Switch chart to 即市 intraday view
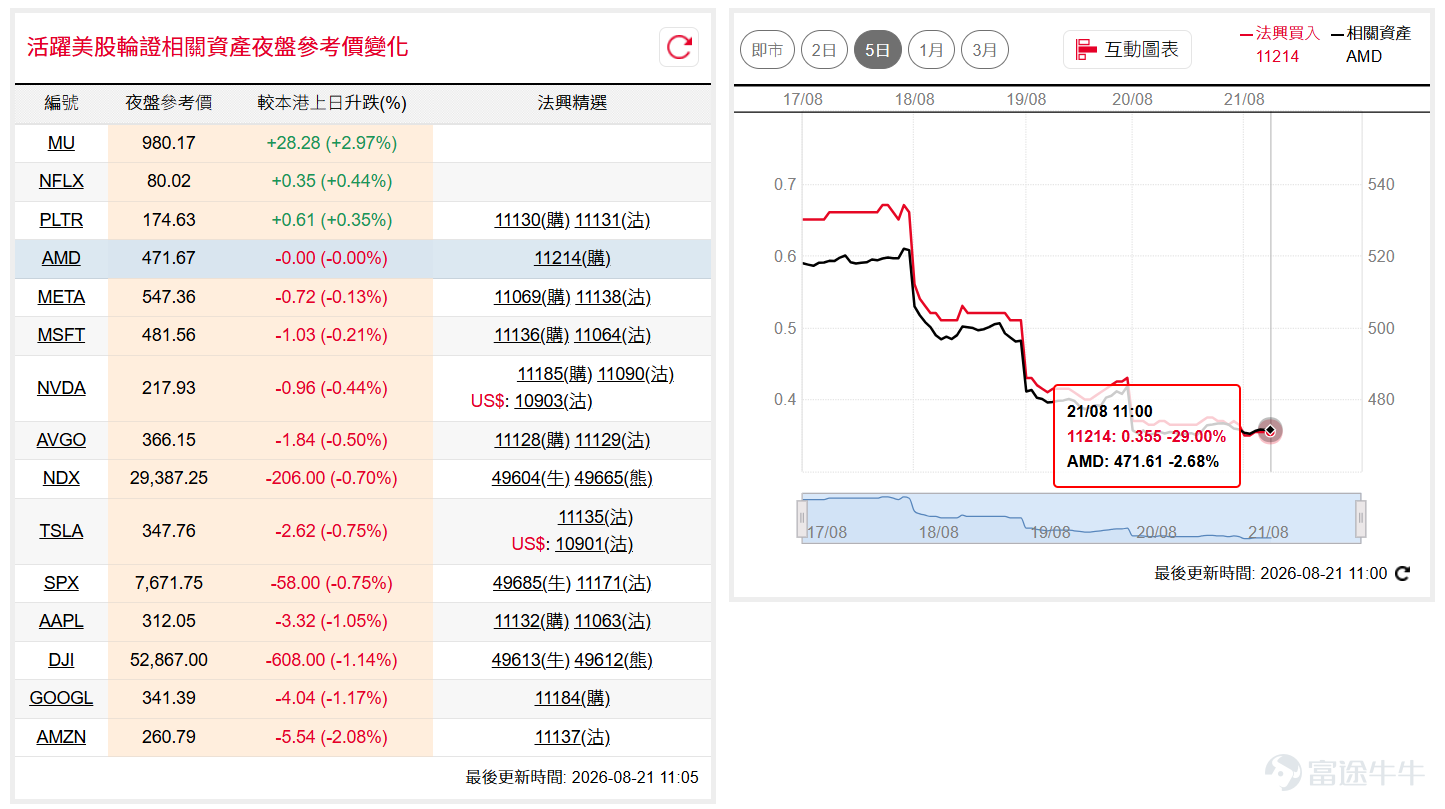Image resolution: width=1445 pixels, height=809 pixels. pos(768,49)
